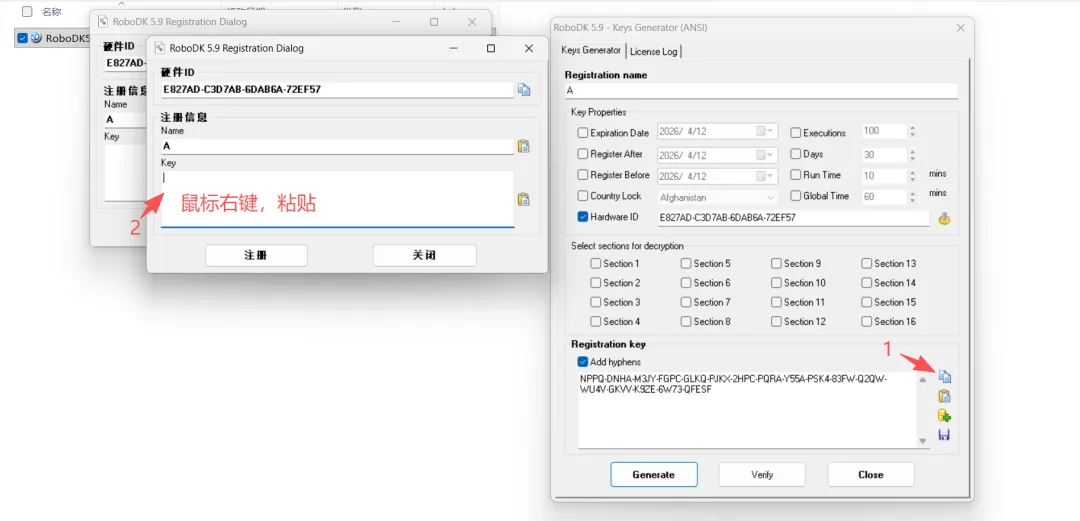The width and height of the screenshot is (1080, 521).
Task: Enable the Run Time checkbox
Action: [x=796, y=175]
